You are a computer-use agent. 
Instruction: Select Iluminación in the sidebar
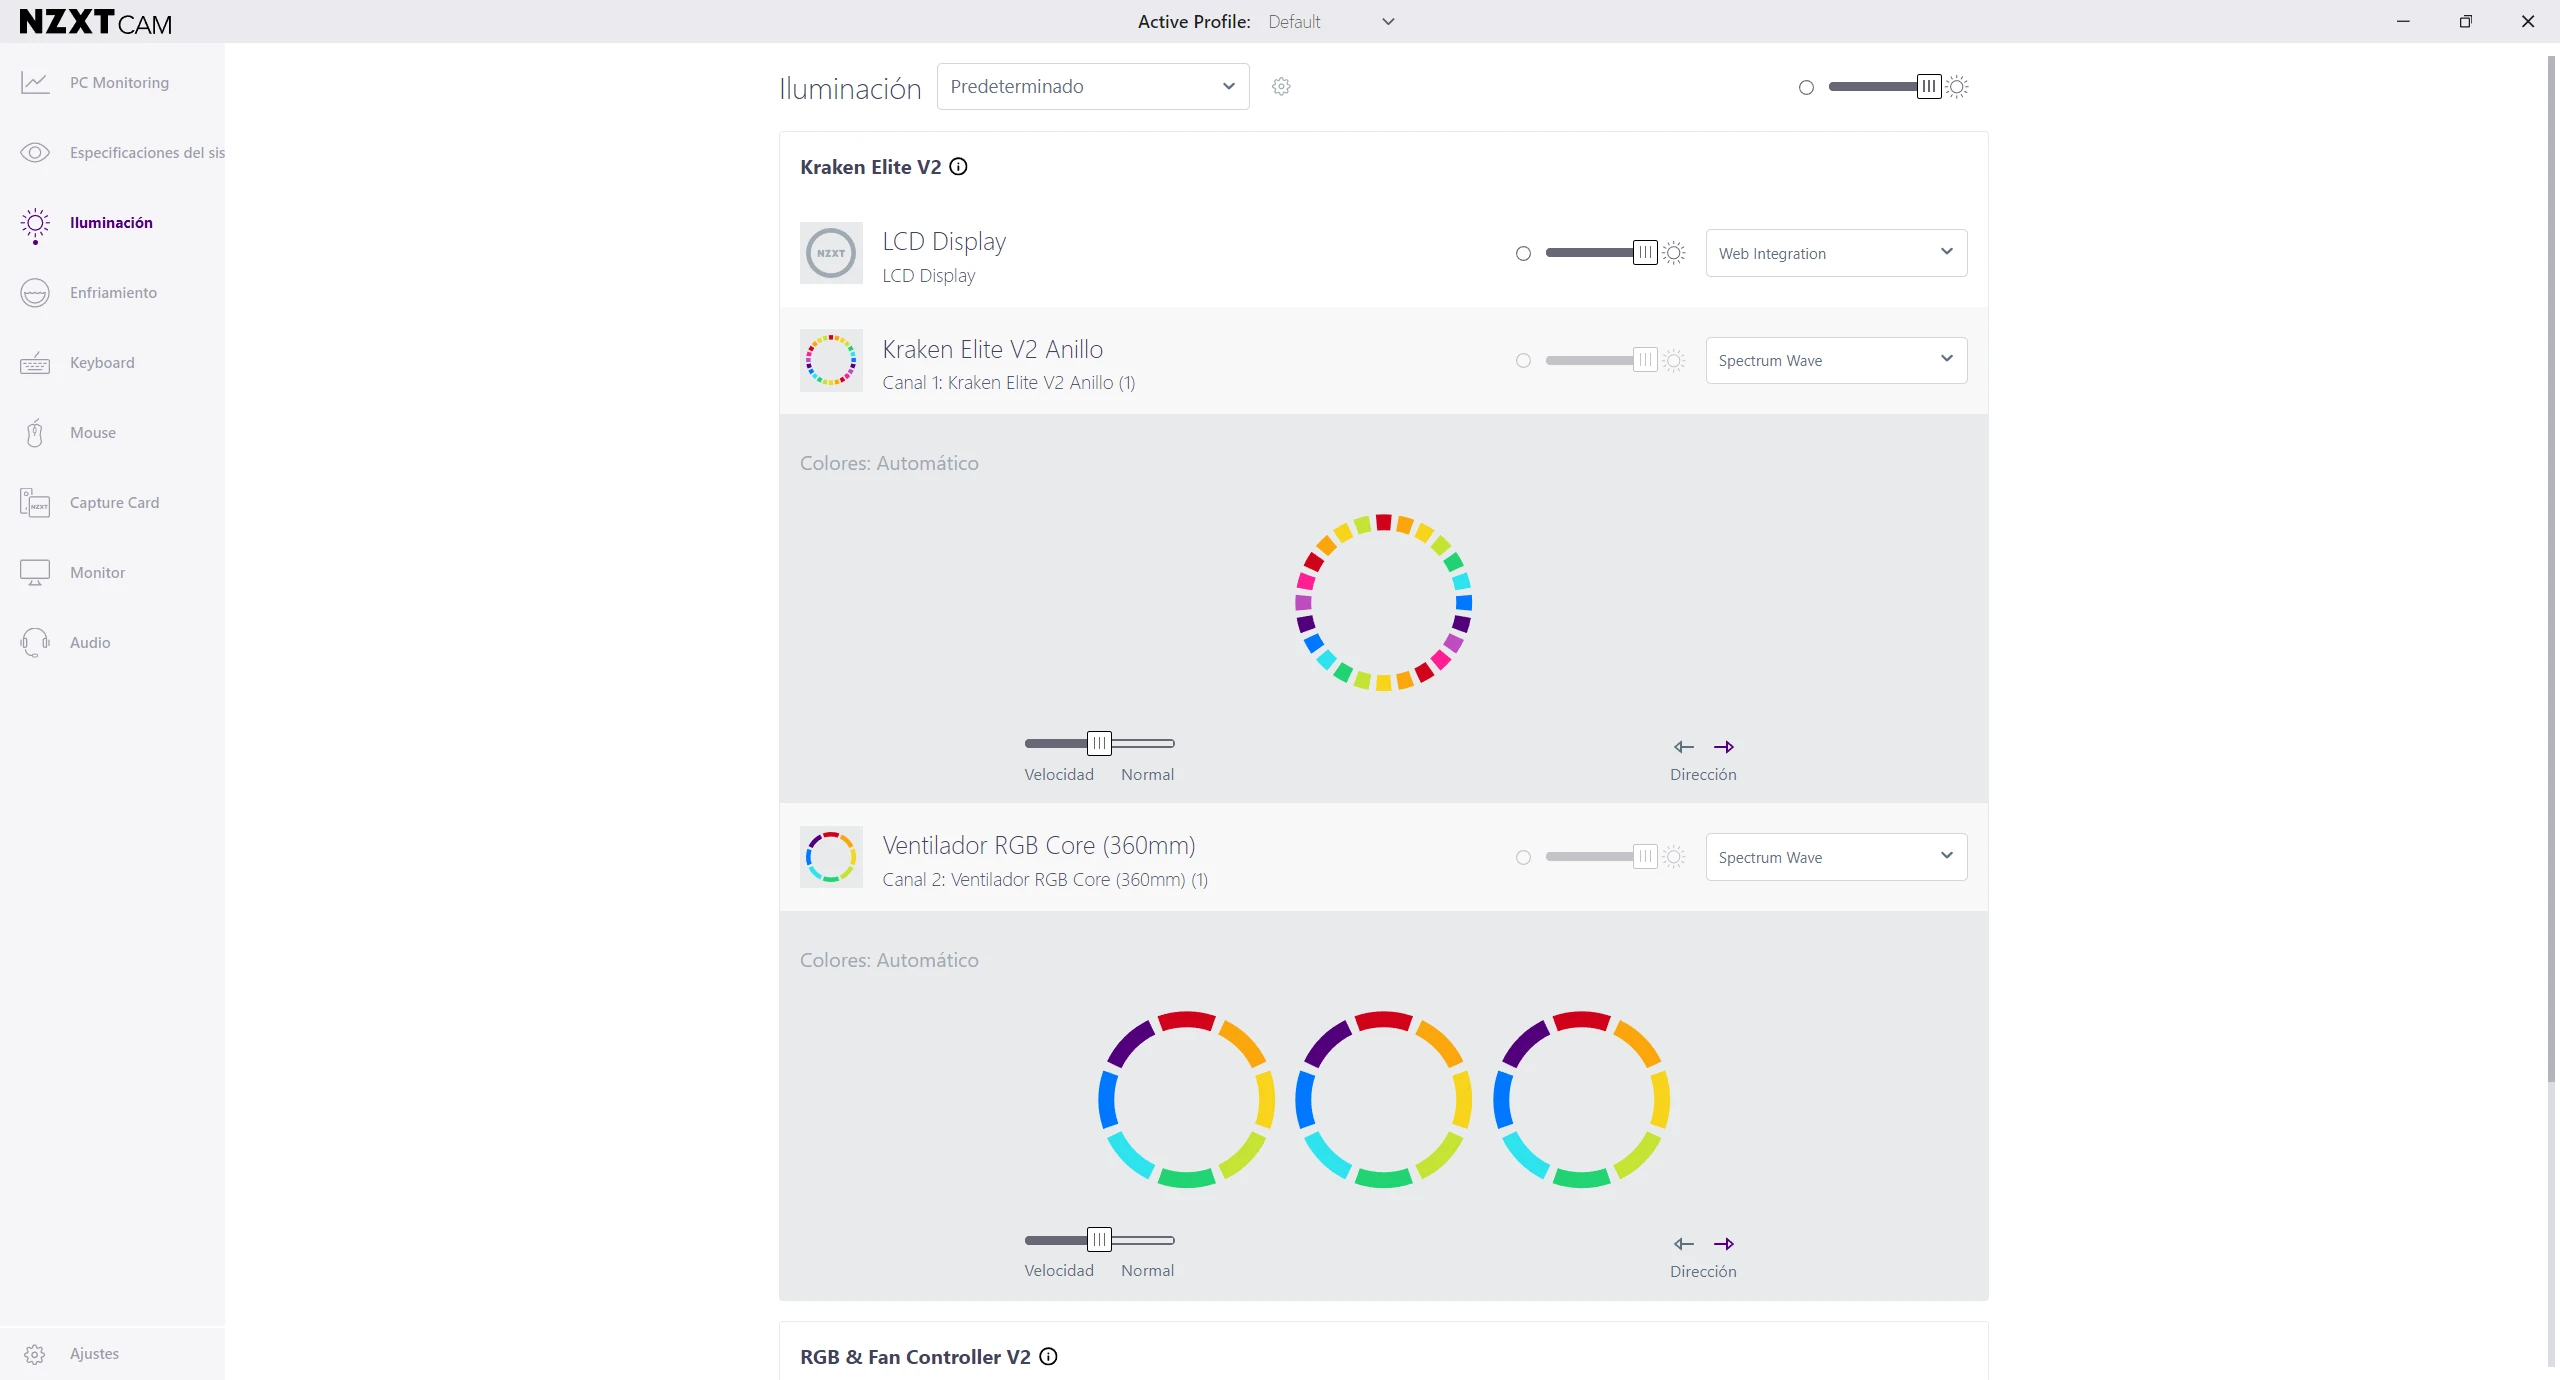[112, 223]
